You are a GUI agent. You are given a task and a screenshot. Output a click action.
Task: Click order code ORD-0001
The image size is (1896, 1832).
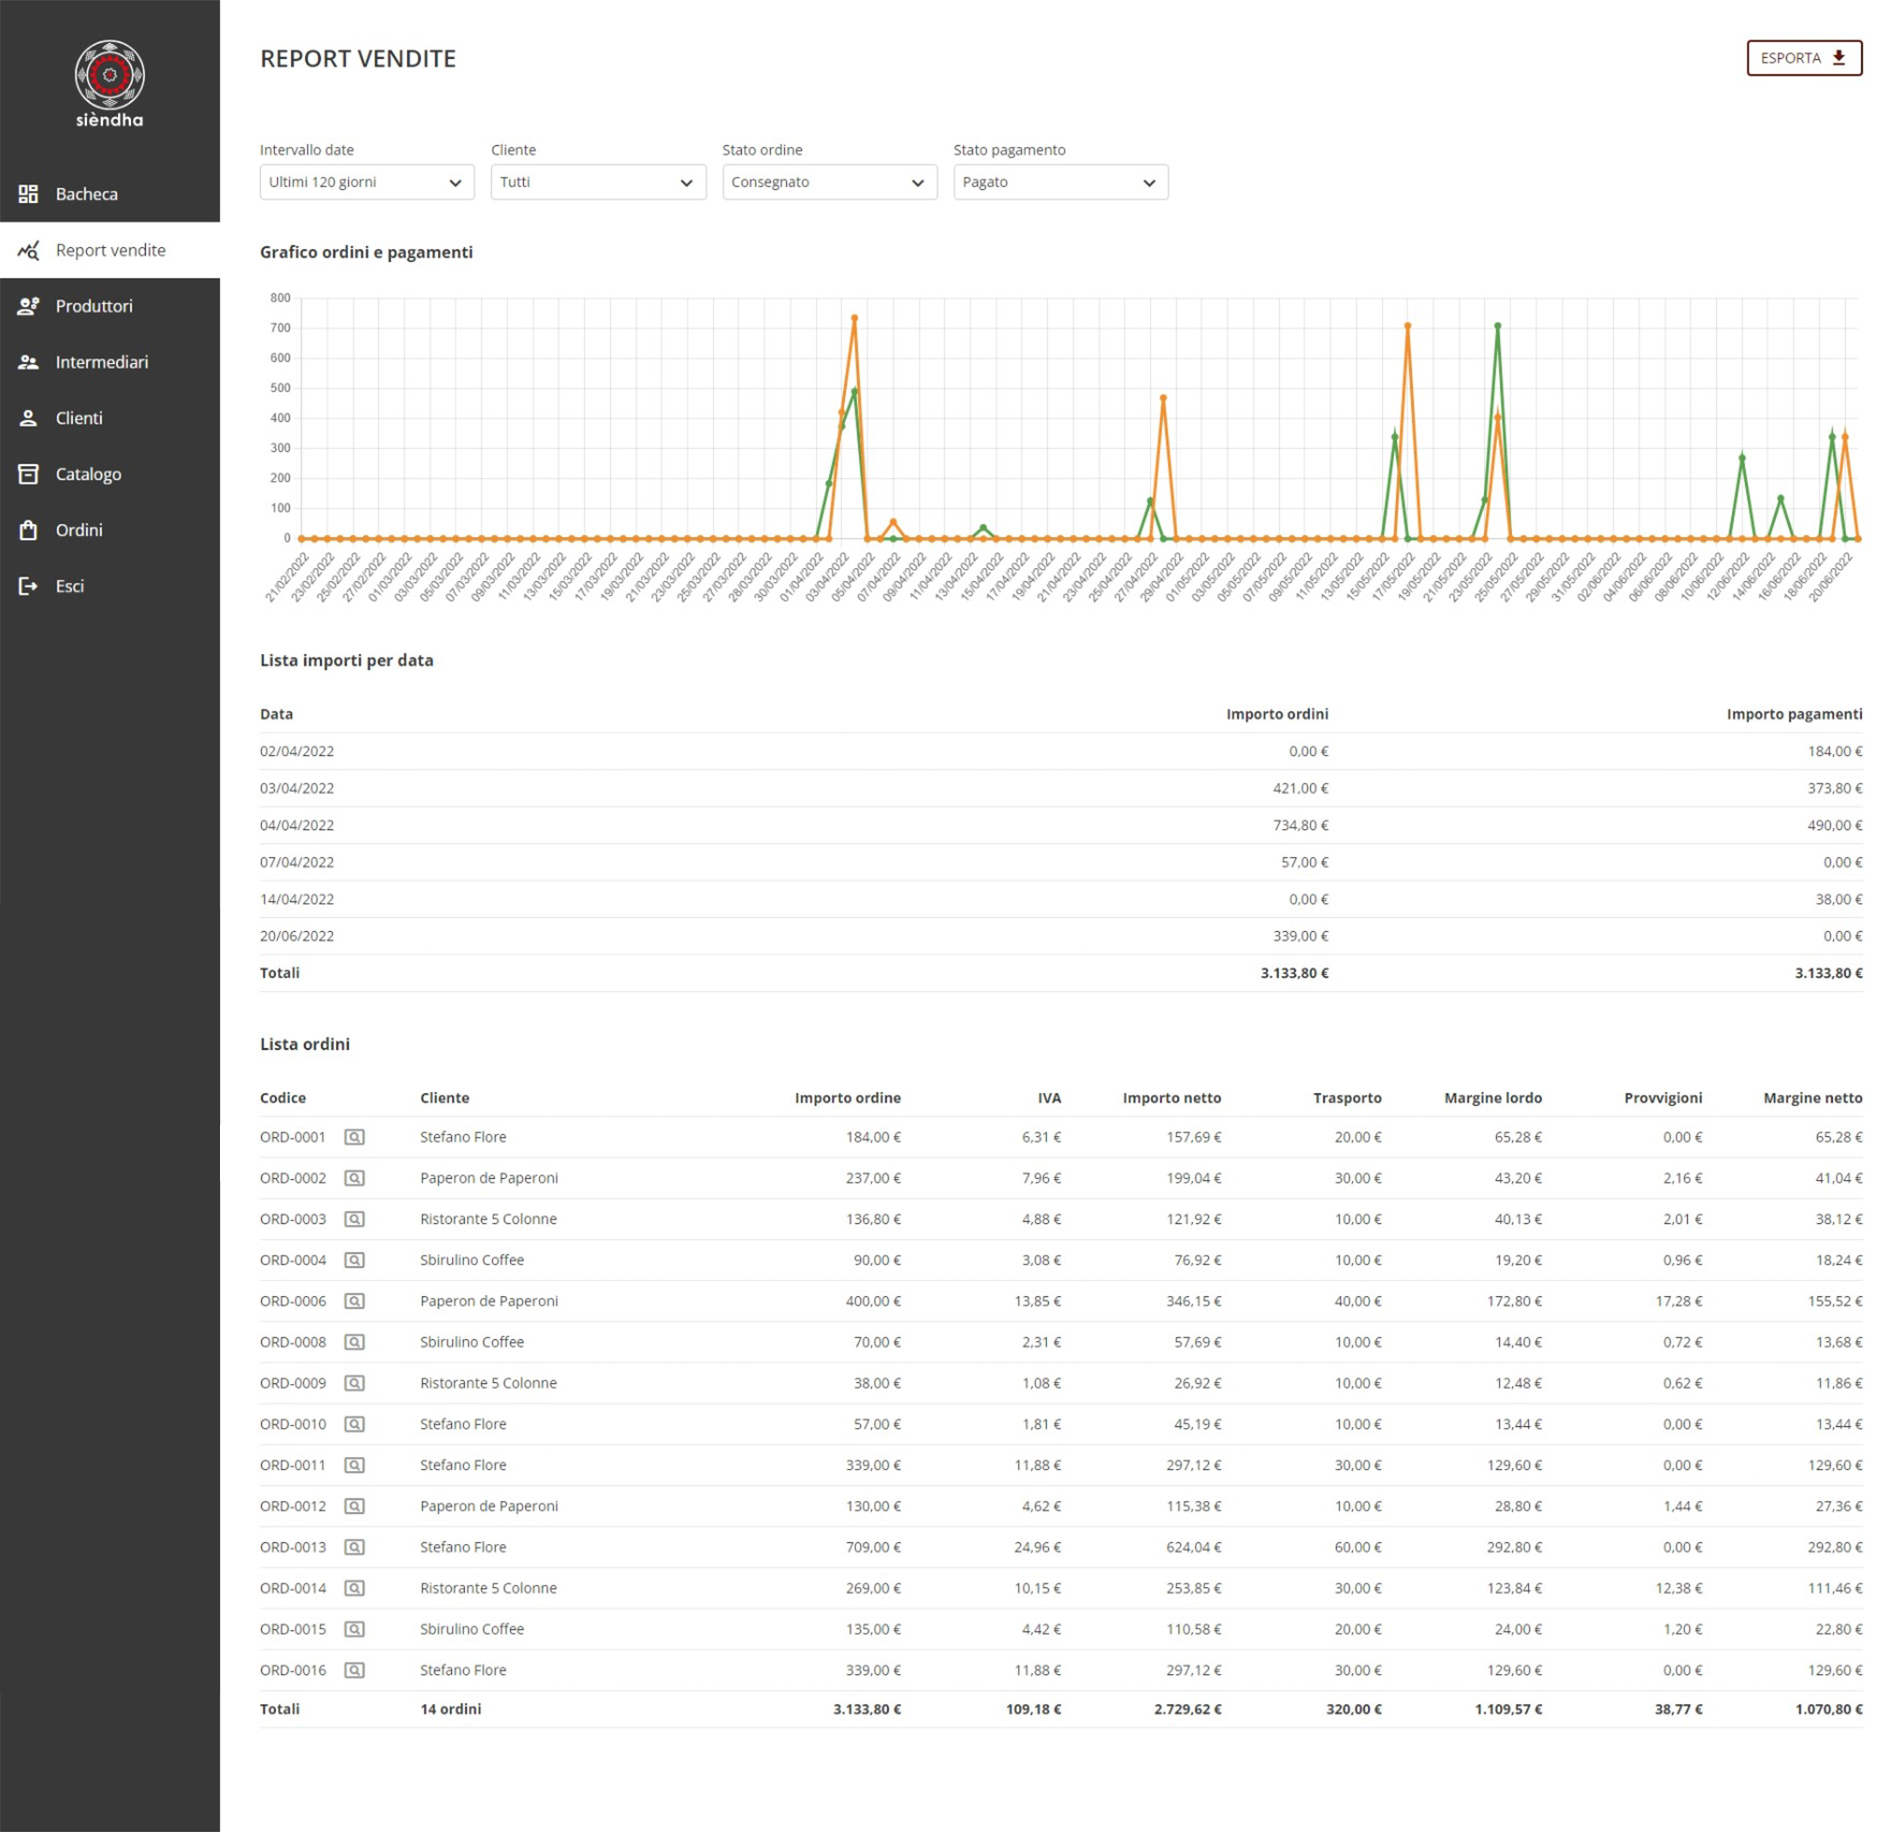293,1137
